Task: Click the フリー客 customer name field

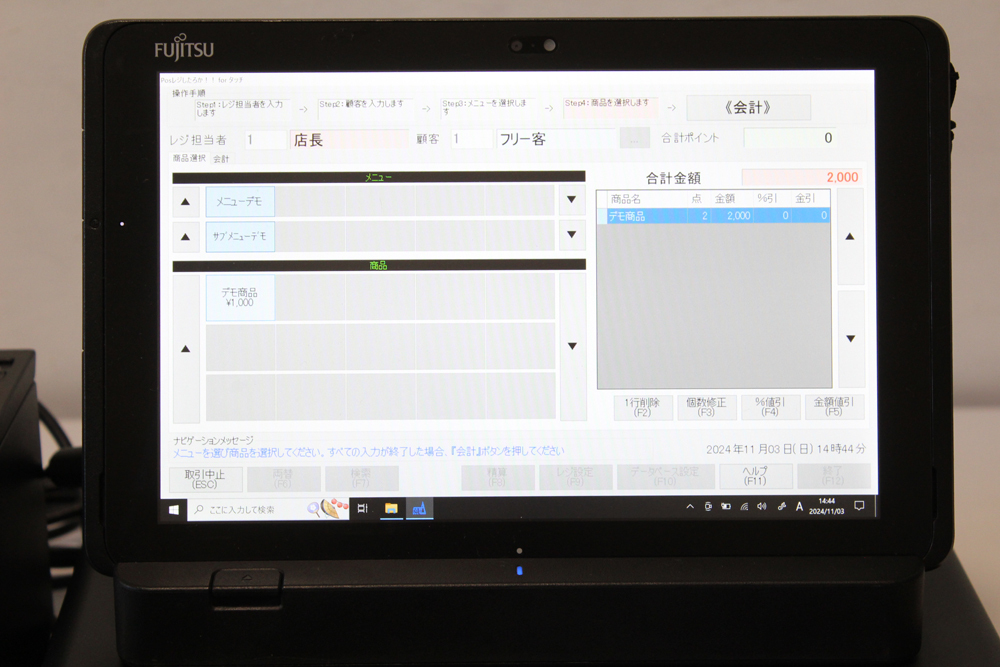Action: (x=556, y=138)
